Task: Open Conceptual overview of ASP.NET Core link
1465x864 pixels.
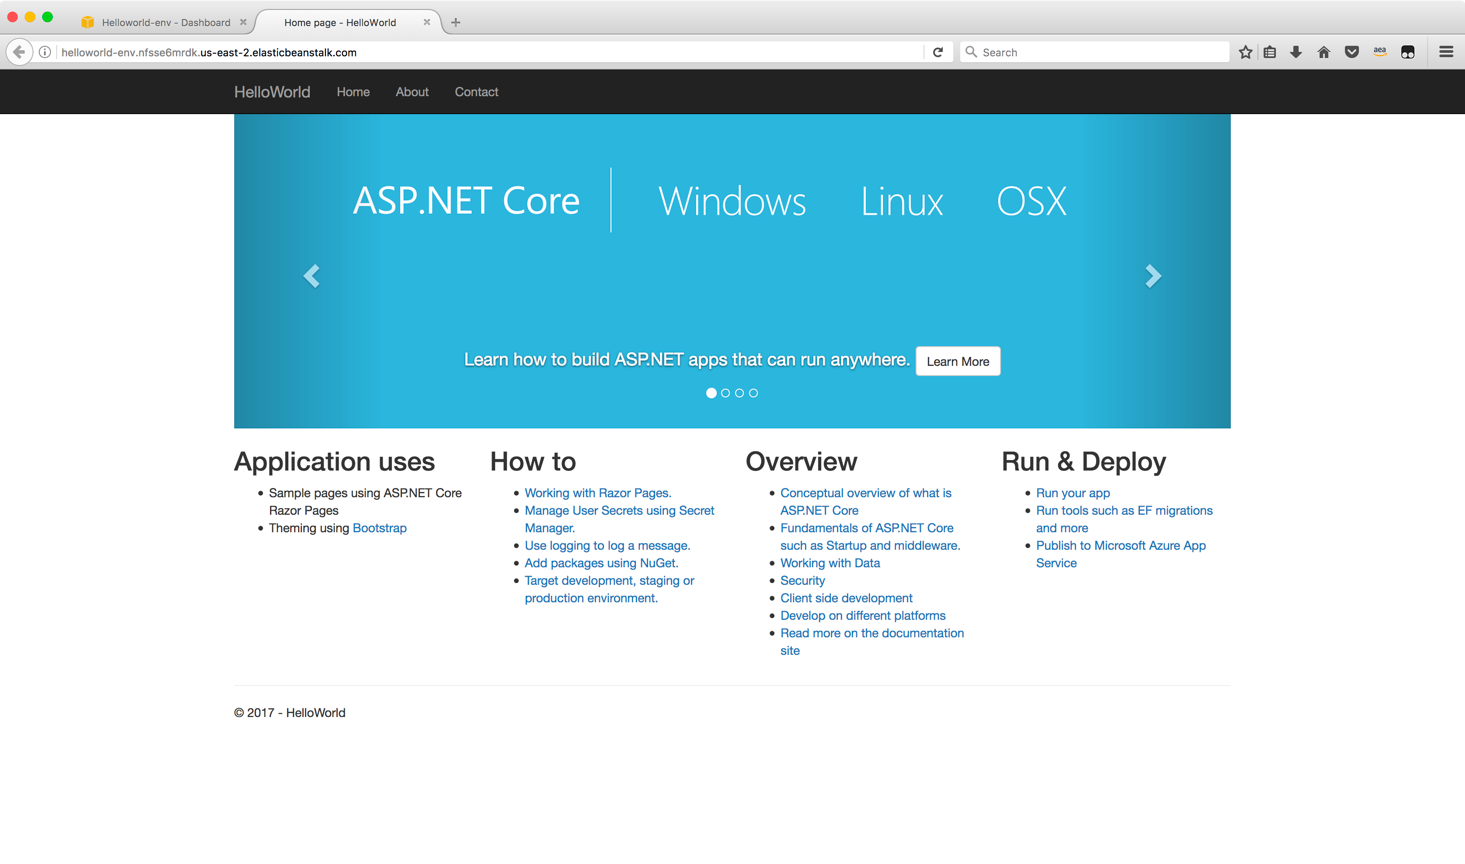Action: tap(866, 502)
